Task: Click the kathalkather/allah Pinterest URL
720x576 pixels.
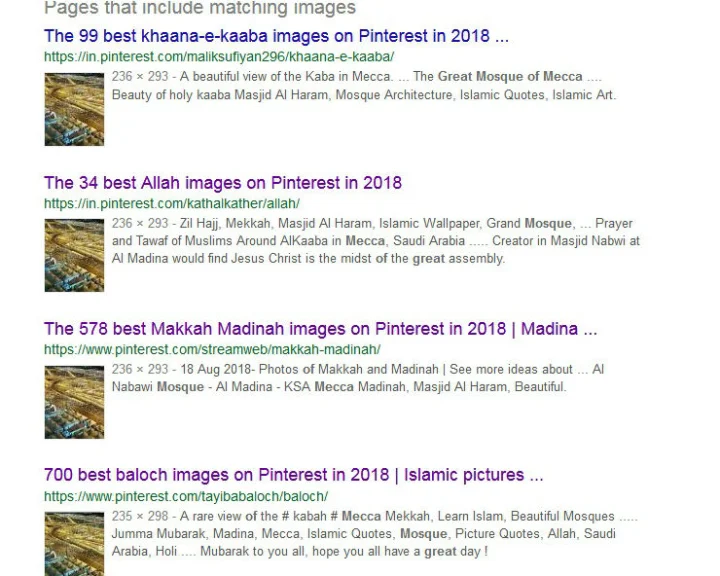Action: 172,203
